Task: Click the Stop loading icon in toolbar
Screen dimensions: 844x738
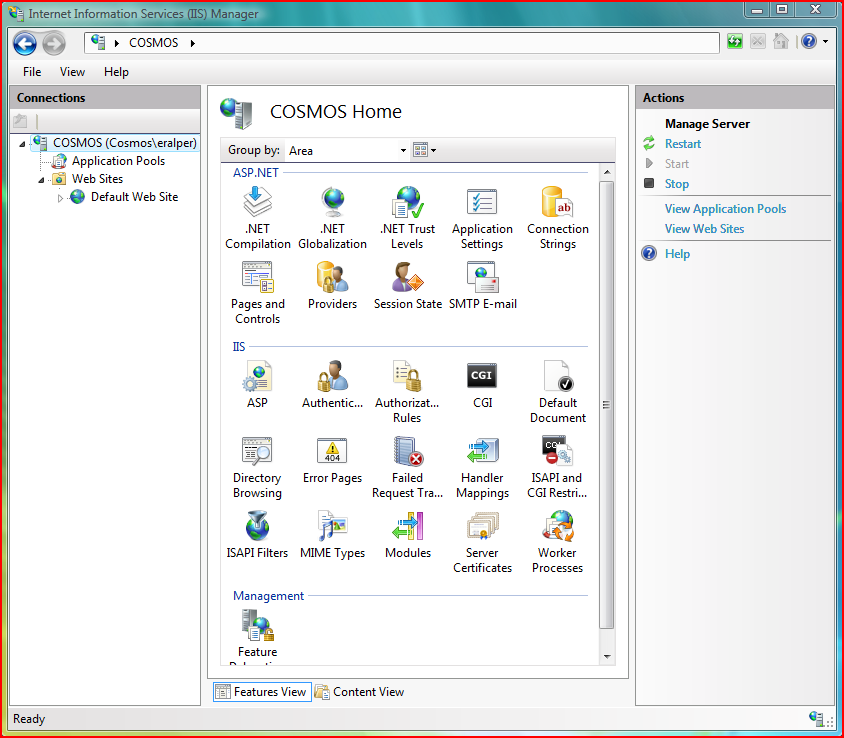Action: [757, 41]
